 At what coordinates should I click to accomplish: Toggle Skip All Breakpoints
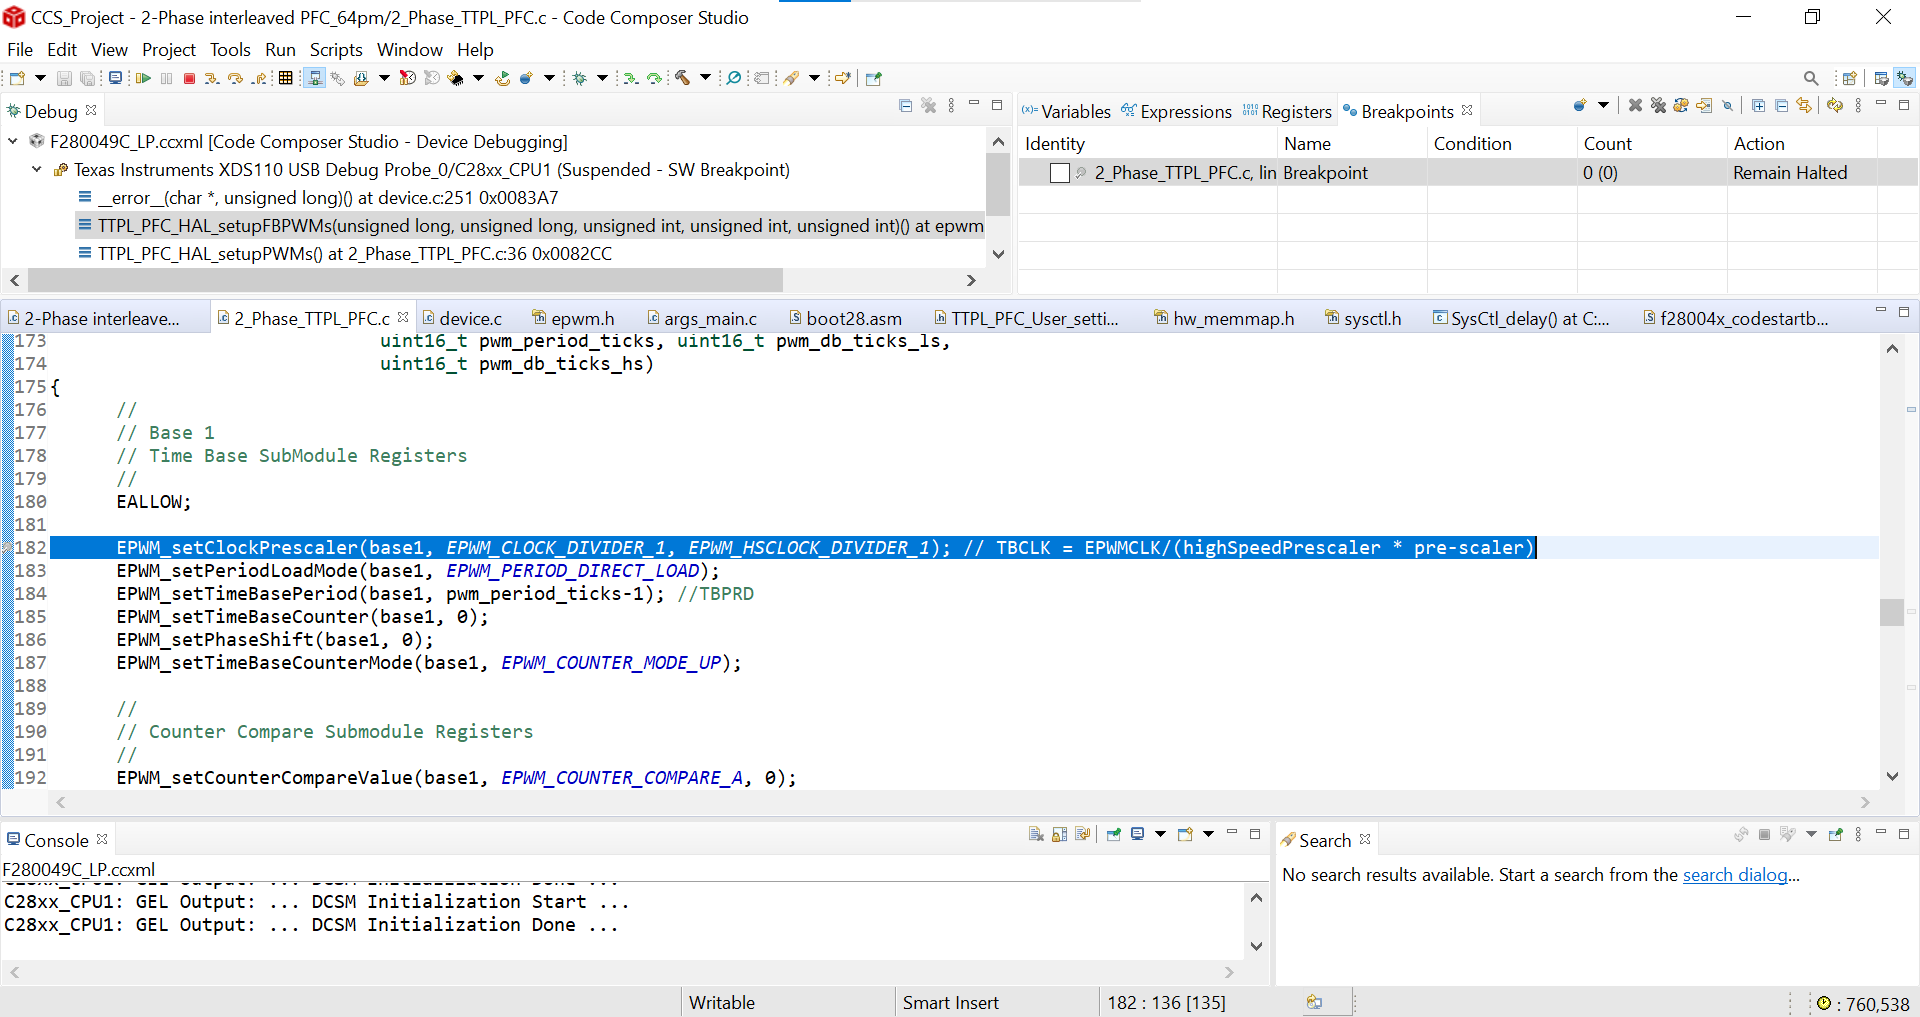tap(1727, 105)
